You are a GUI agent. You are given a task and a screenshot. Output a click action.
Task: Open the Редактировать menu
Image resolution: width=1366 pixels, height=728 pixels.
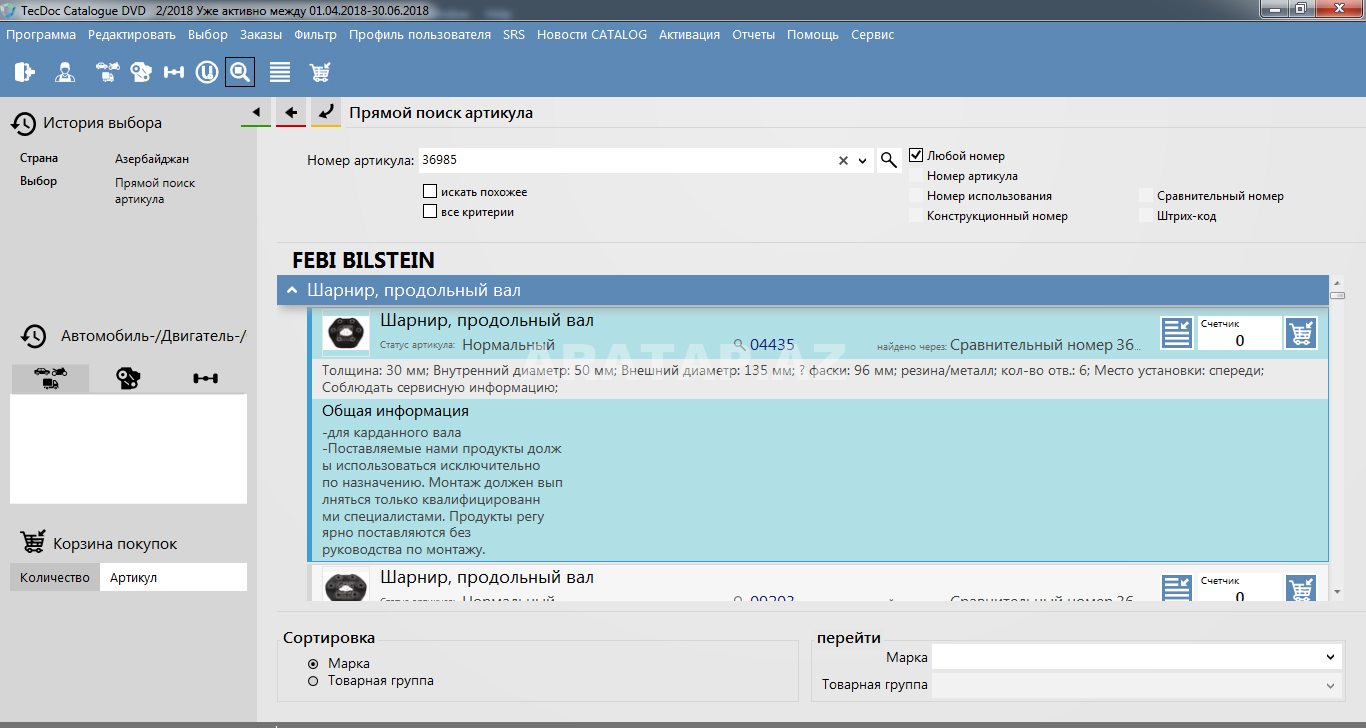point(132,34)
